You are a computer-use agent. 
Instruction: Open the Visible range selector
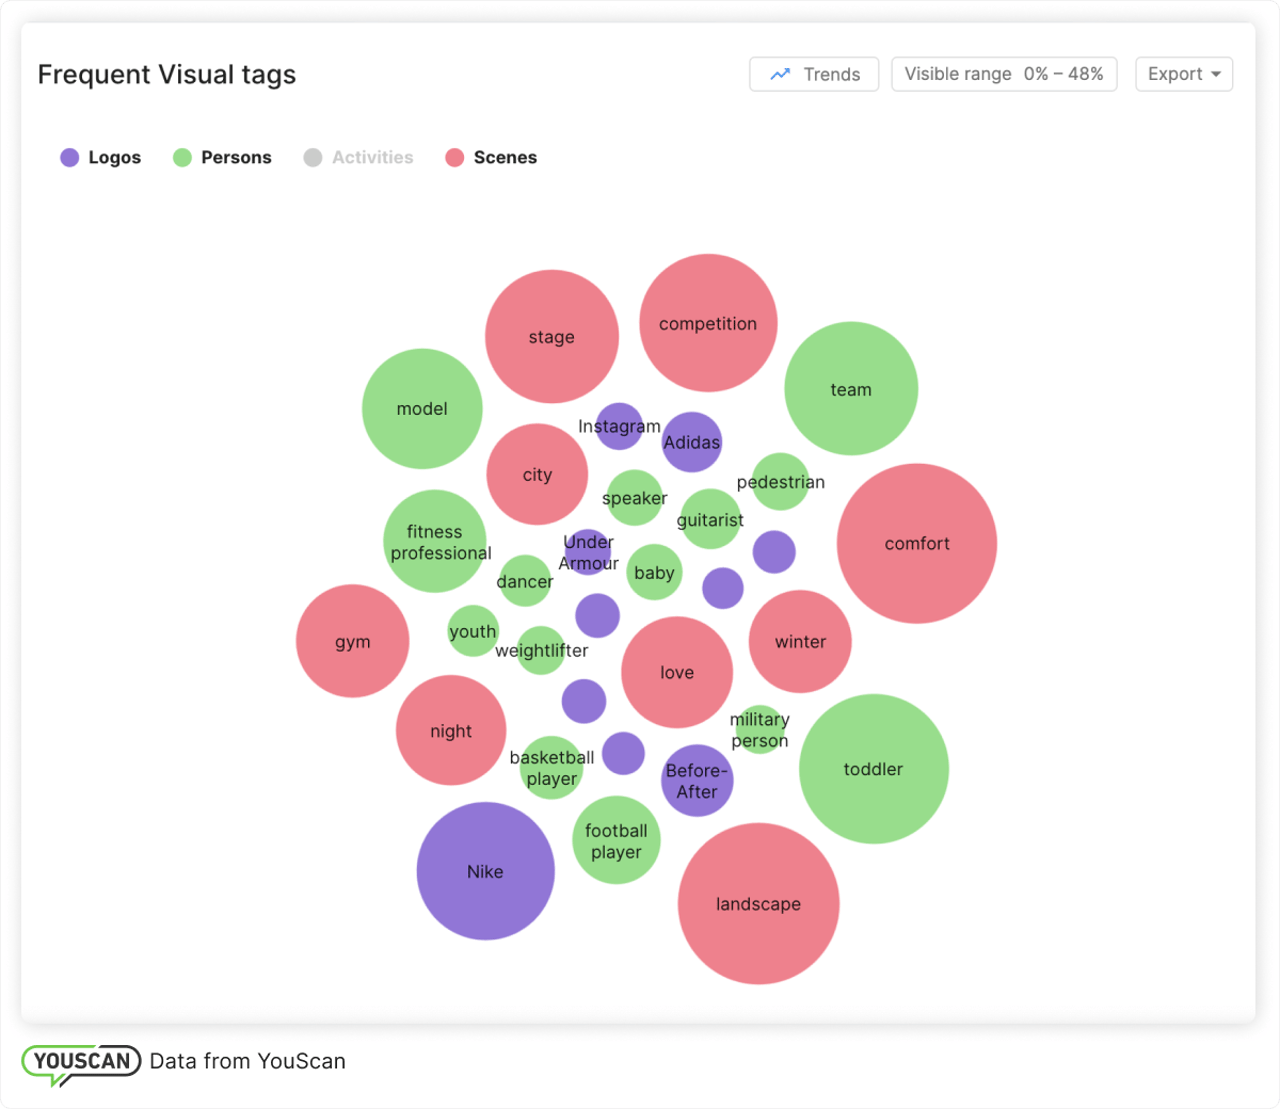(1003, 74)
